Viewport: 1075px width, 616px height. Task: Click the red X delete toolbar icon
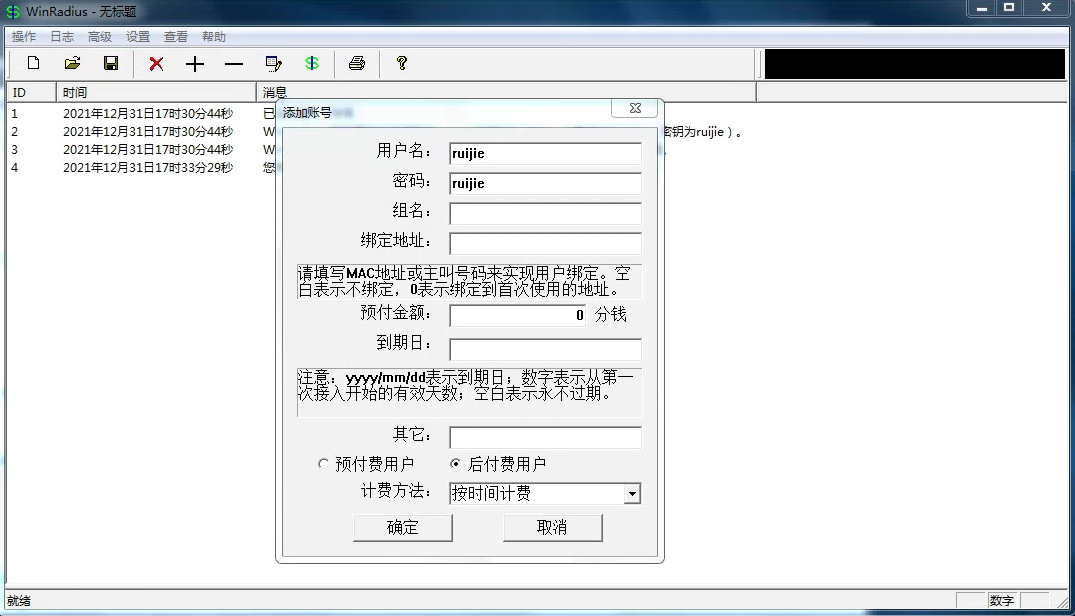[156, 64]
